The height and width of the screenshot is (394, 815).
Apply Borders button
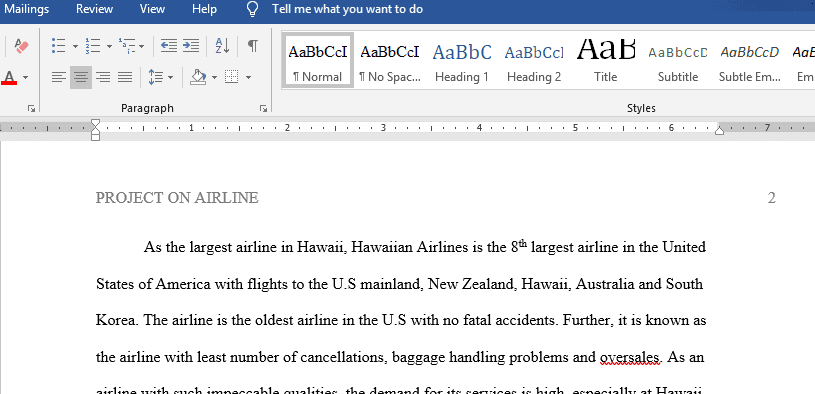pos(231,77)
